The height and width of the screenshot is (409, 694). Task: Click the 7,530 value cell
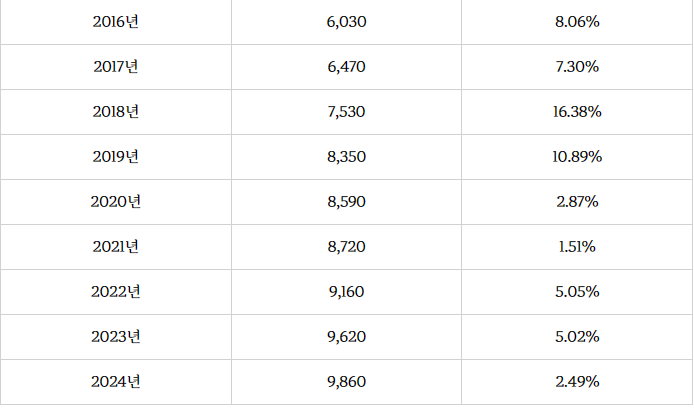click(x=346, y=112)
